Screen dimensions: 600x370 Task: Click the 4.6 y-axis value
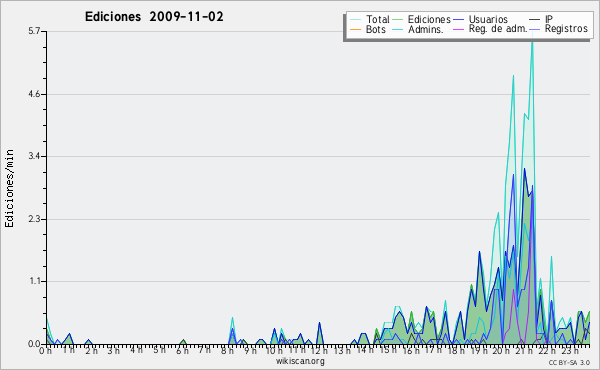coord(34,94)
